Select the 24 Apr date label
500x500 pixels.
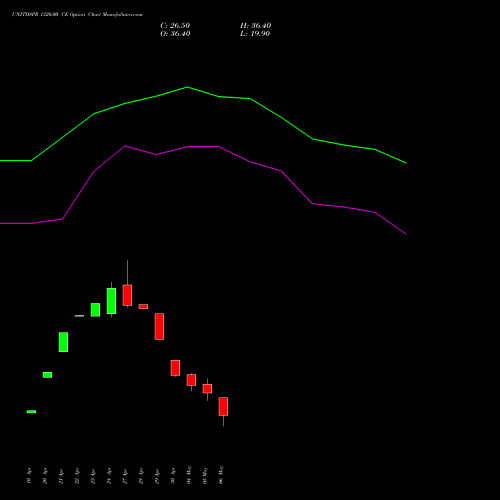coord(109,476)
